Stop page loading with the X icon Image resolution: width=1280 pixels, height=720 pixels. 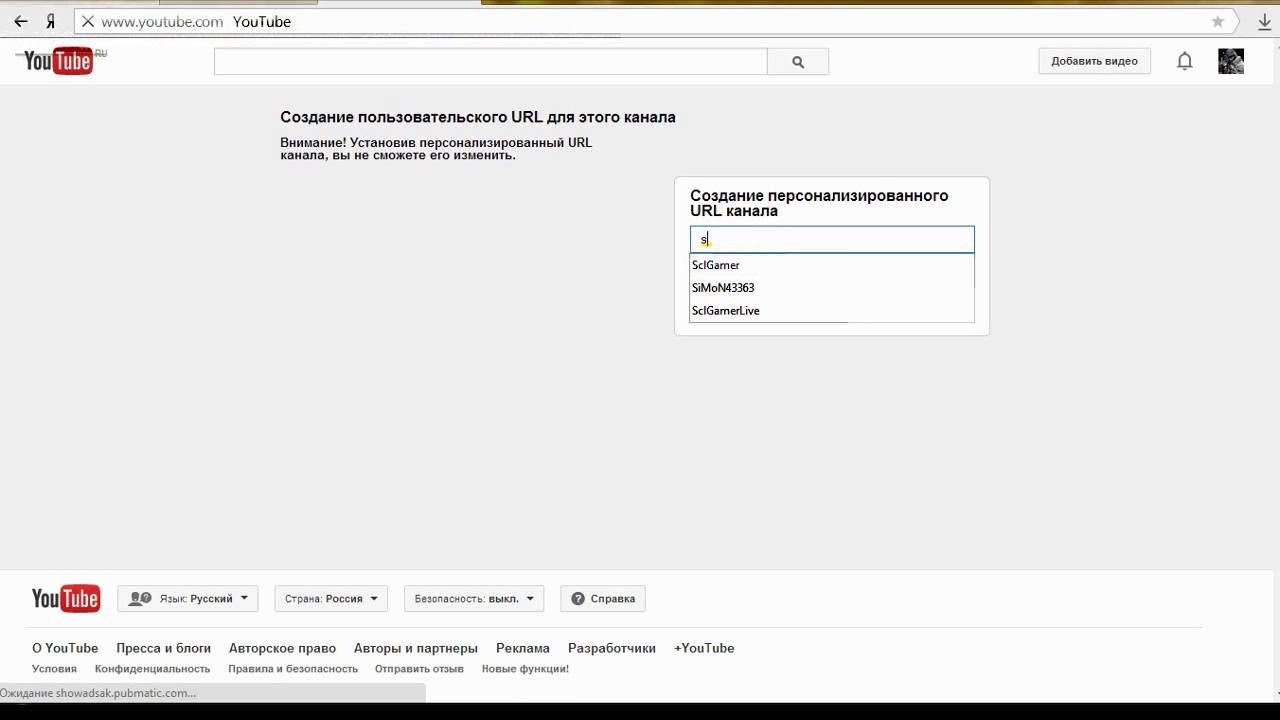point(88,21)
